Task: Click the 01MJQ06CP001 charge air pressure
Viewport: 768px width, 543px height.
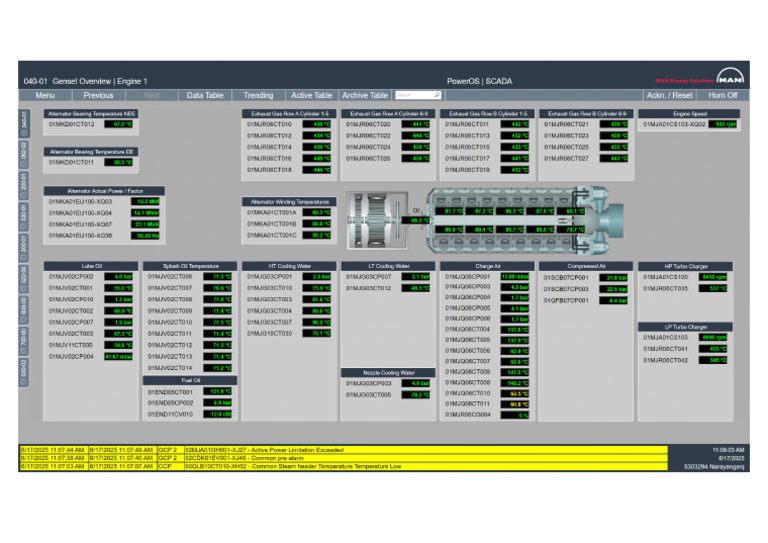Action: 515,277
